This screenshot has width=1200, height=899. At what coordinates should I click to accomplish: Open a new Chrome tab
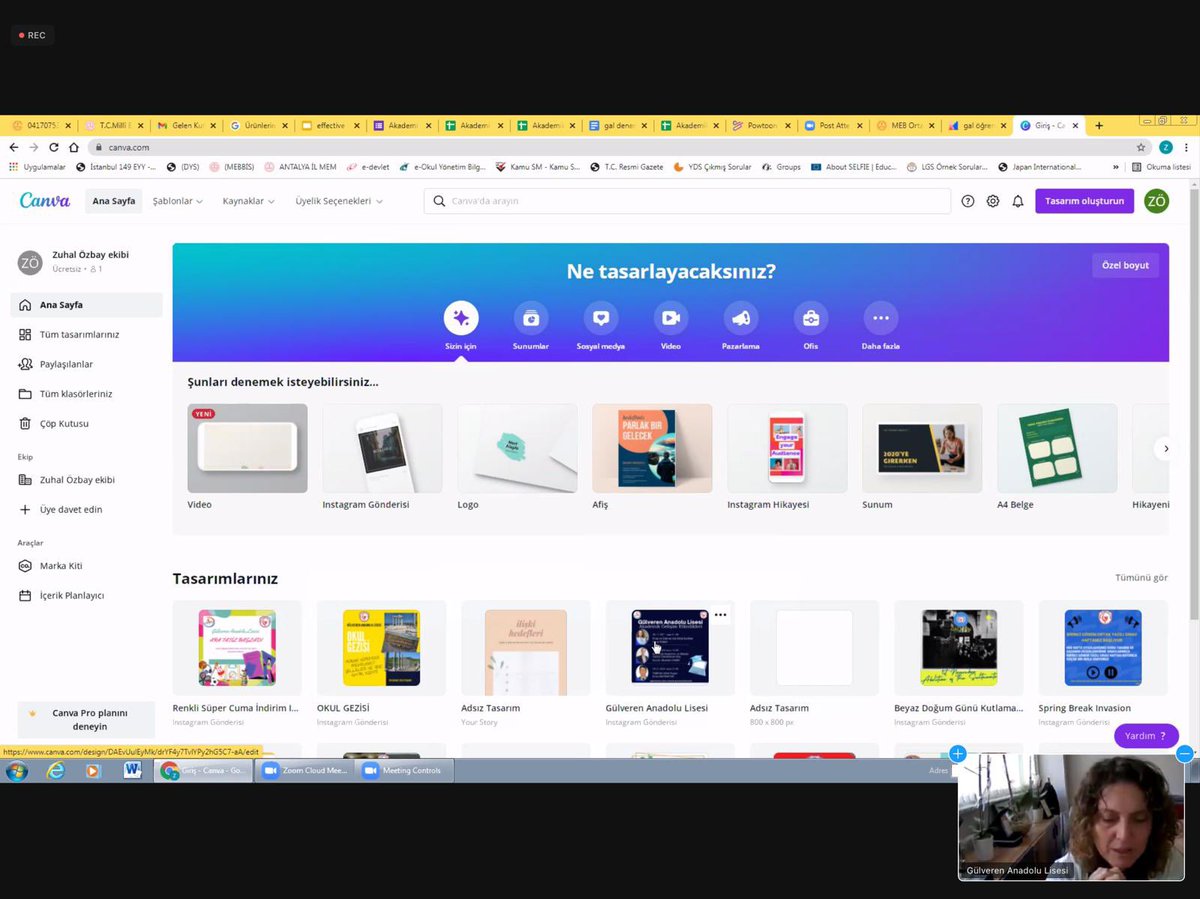[1099, 125]
